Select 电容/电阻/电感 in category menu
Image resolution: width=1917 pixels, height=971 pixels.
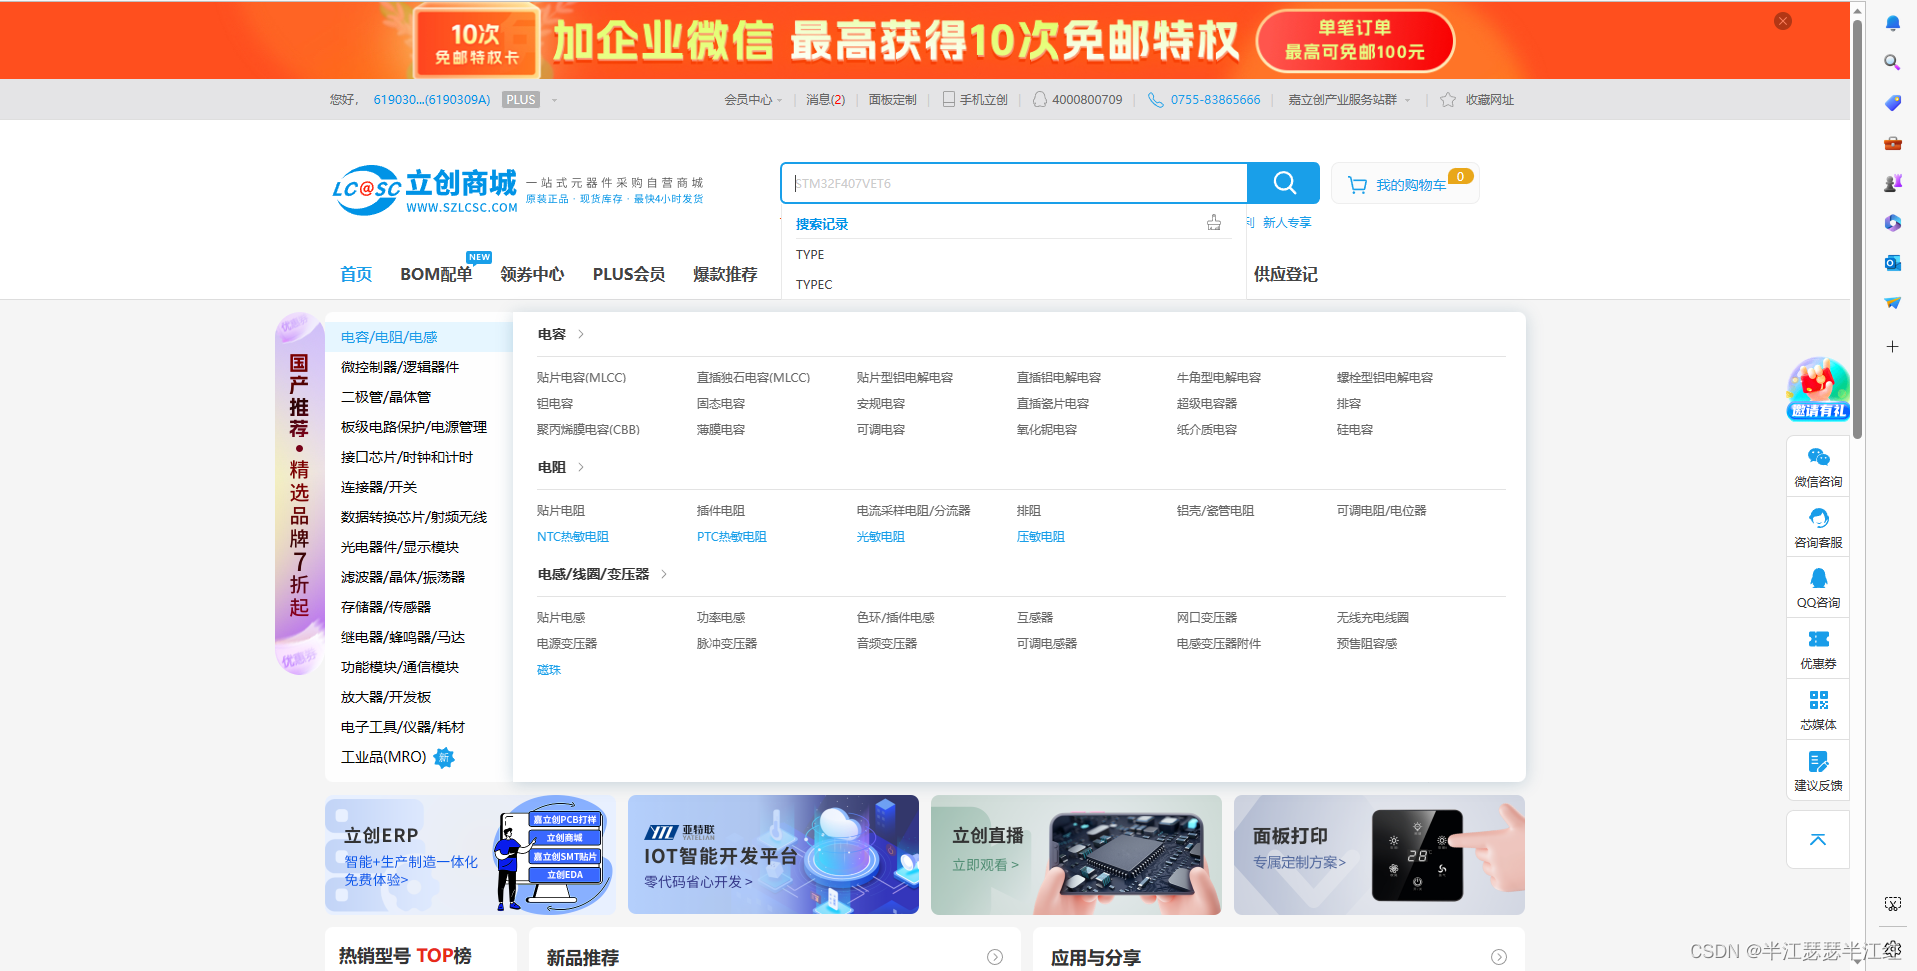point(389,337)
